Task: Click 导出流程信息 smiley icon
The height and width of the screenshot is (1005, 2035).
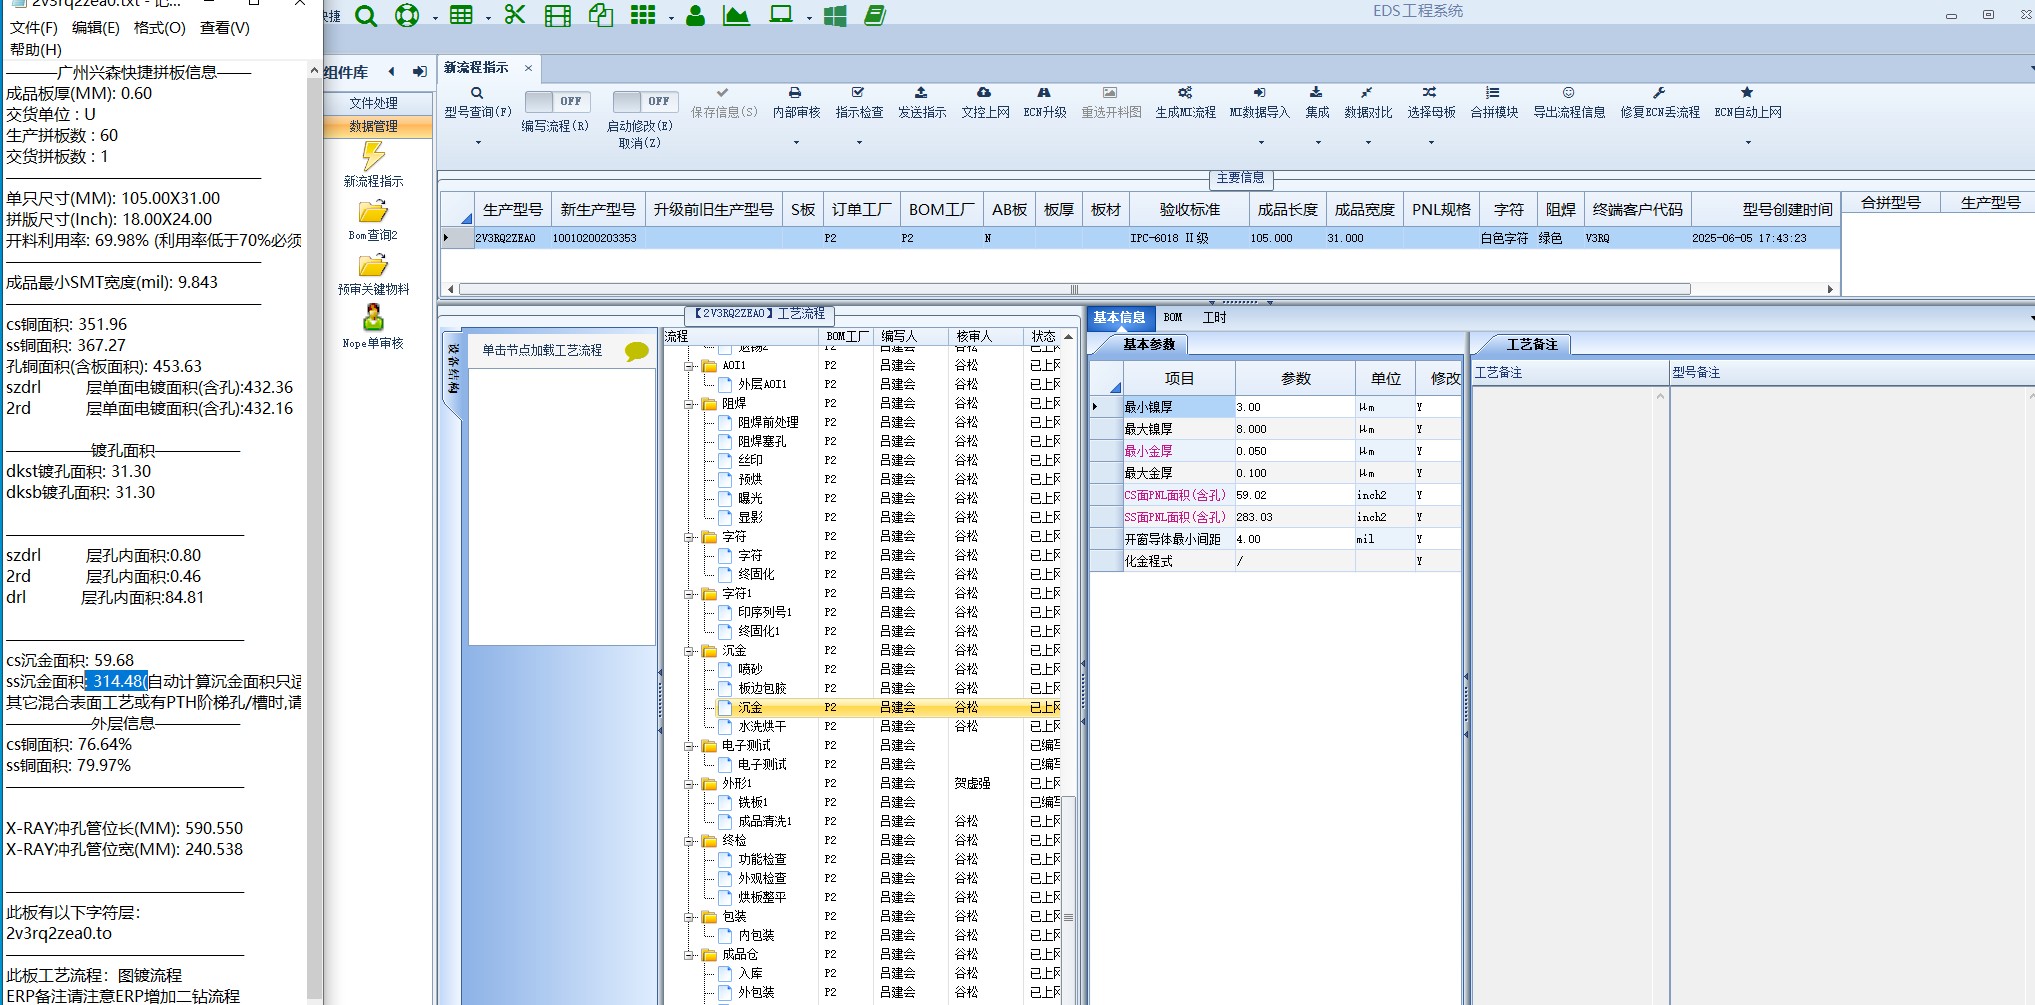Action: 1569,102
